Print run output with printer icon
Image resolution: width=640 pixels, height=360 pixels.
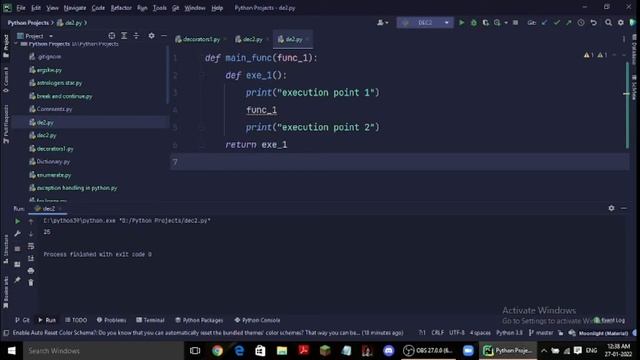[x=31, y=271]
